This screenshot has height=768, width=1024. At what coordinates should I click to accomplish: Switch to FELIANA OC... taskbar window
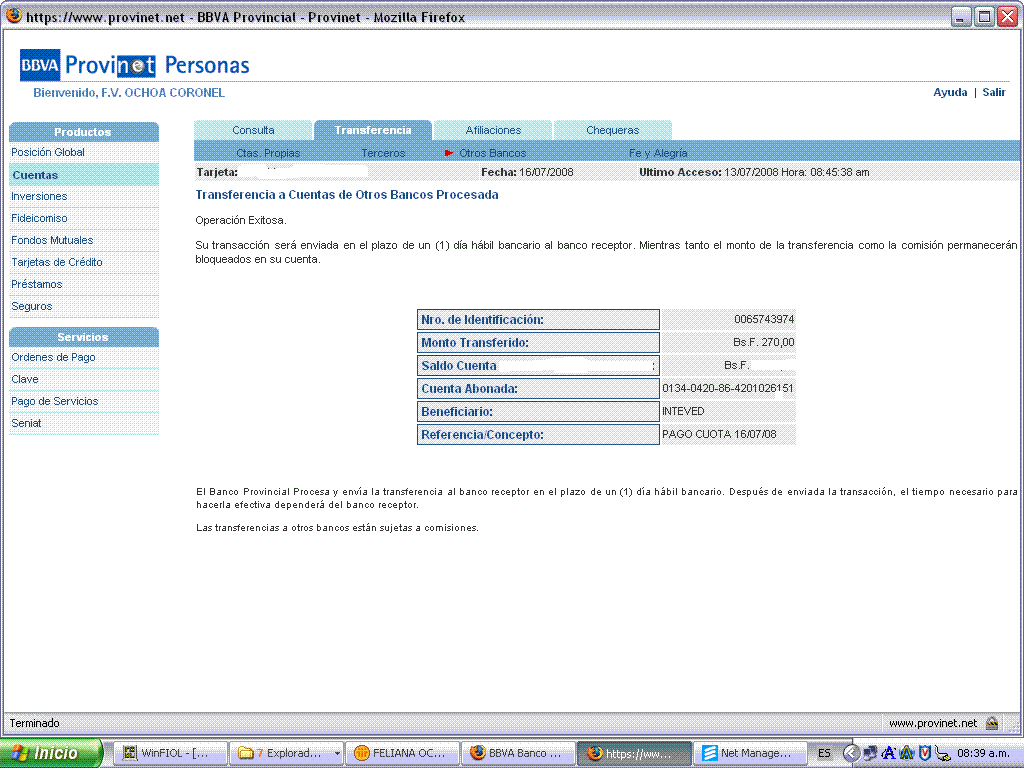pos(402,753)
